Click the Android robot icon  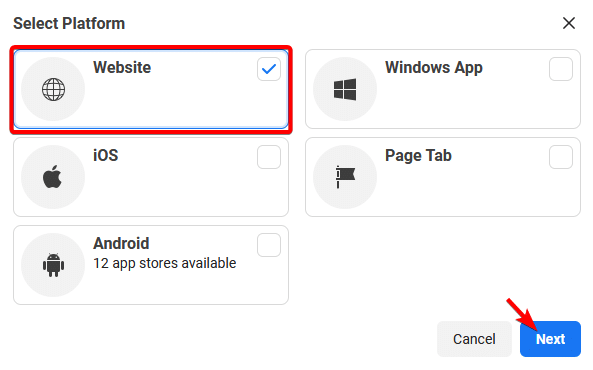click(x=53, y=265)
